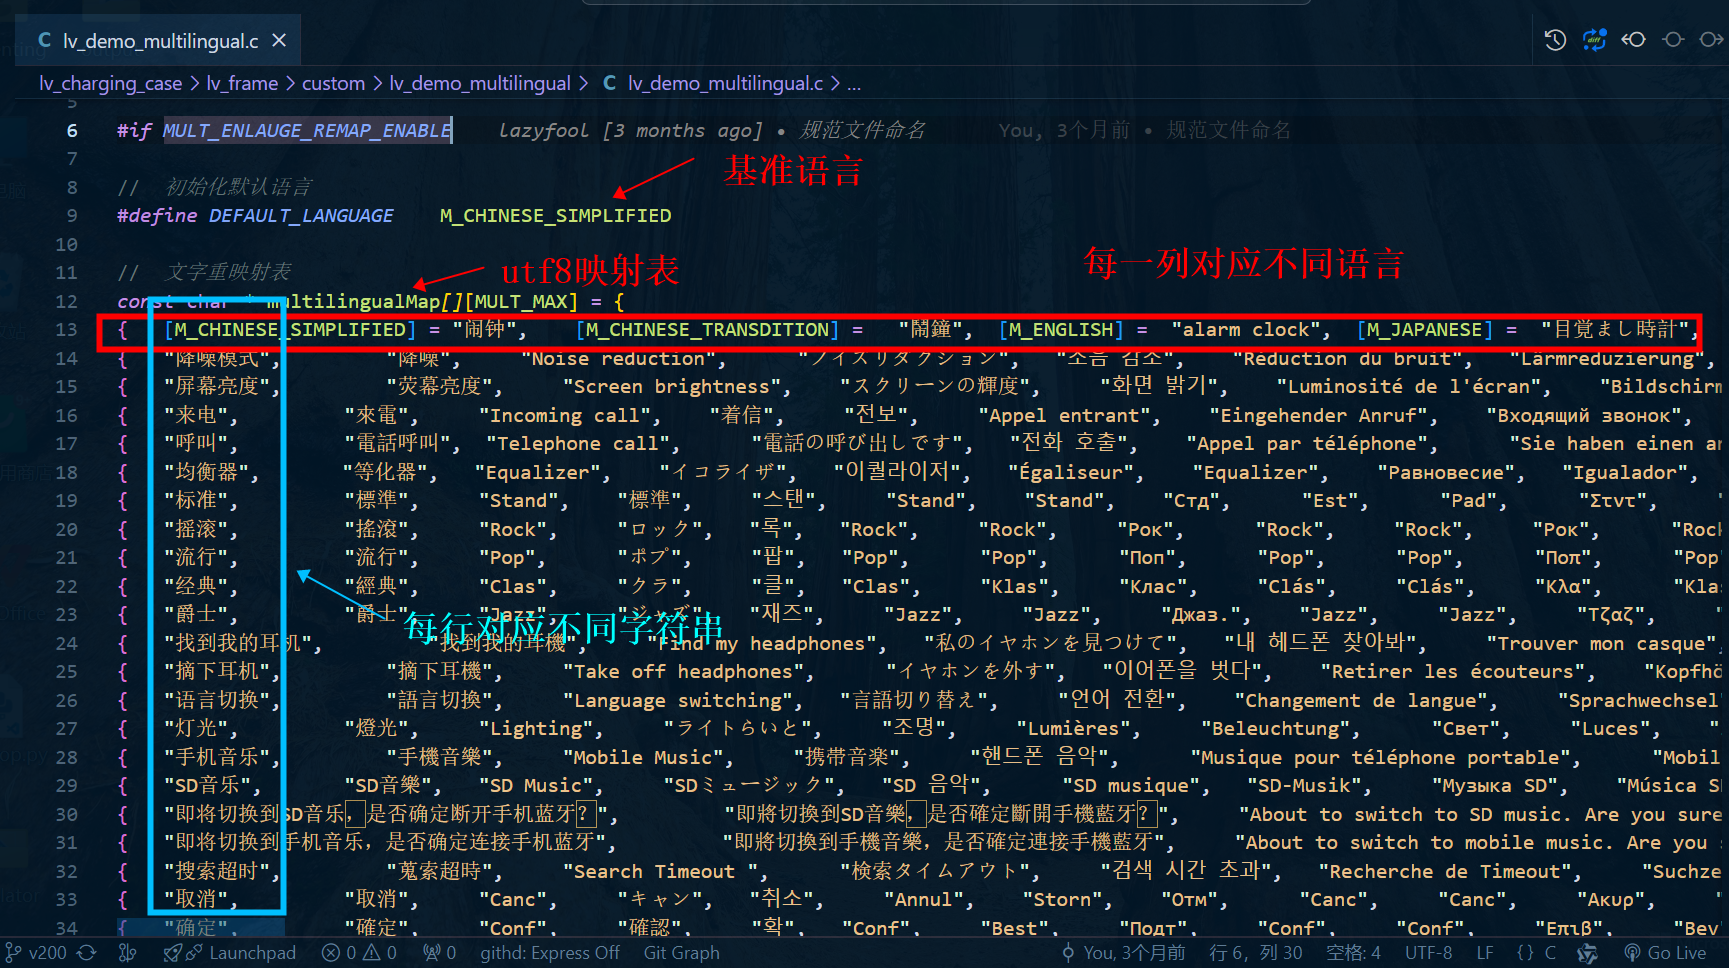Click the synchronize changes icon in status bar
This screenshot has height=968, width=1729.
[87, 953]
